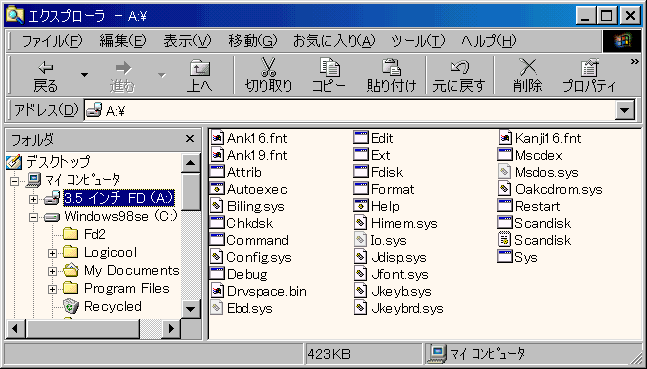
Task: Click the Delete (削除) X icon
Action: (527, 67)
